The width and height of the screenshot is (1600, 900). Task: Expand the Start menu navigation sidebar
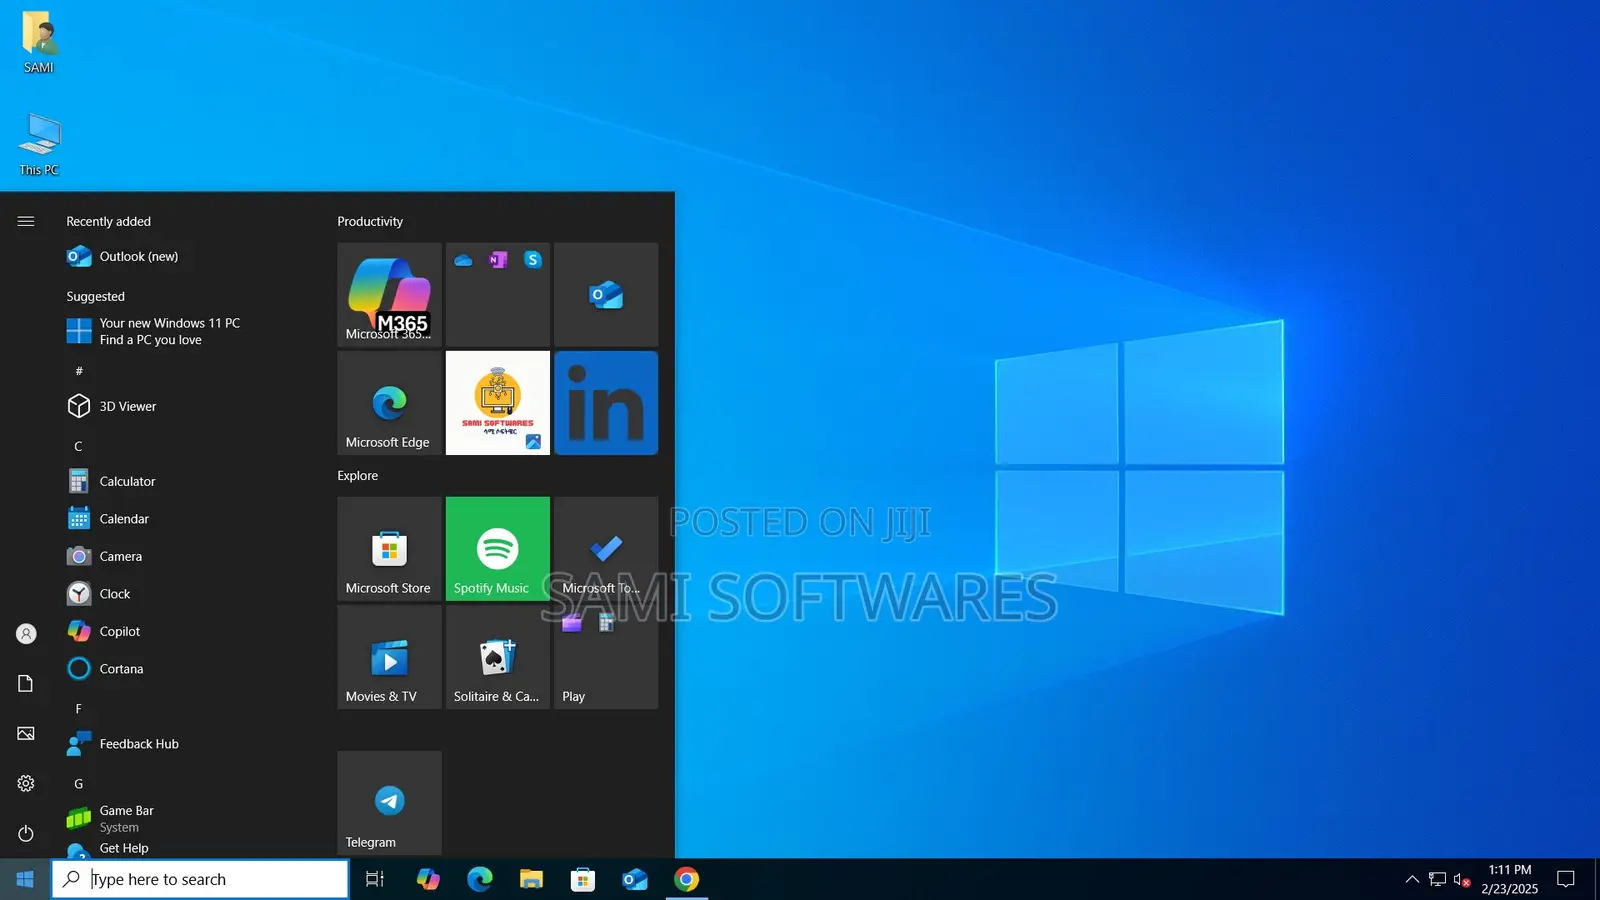tap(26, 221)
